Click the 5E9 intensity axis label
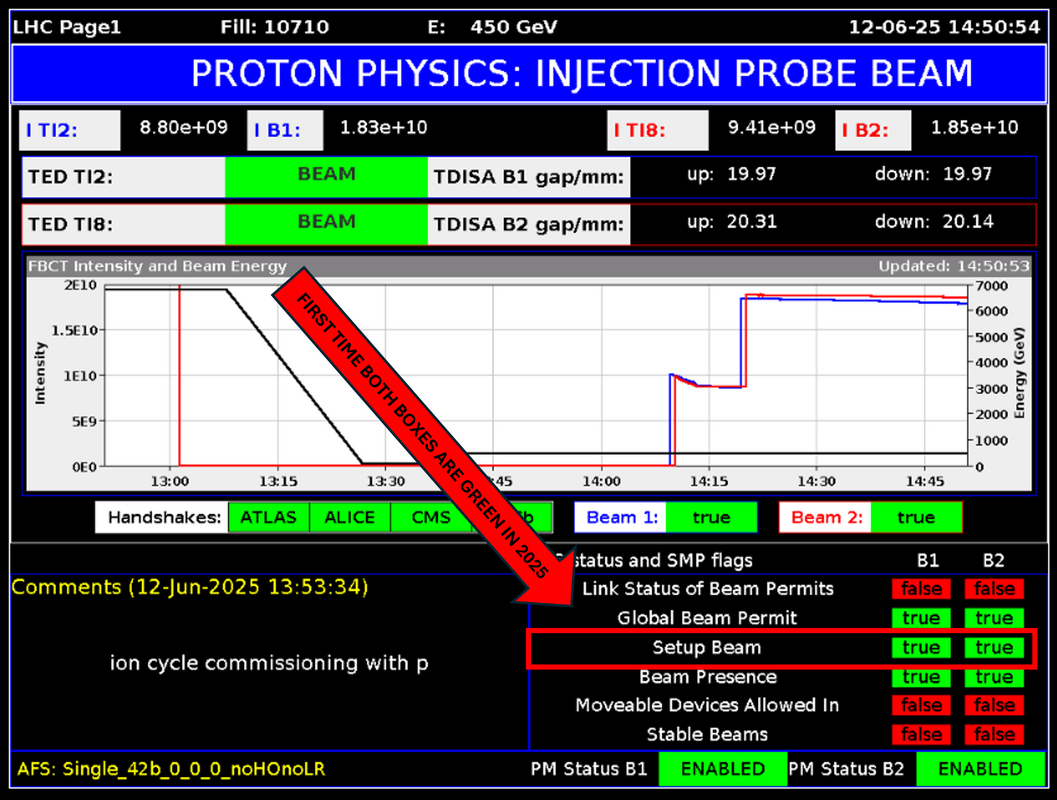The width and height of the screenshot is (1057, 800). [x=84, y=421]
